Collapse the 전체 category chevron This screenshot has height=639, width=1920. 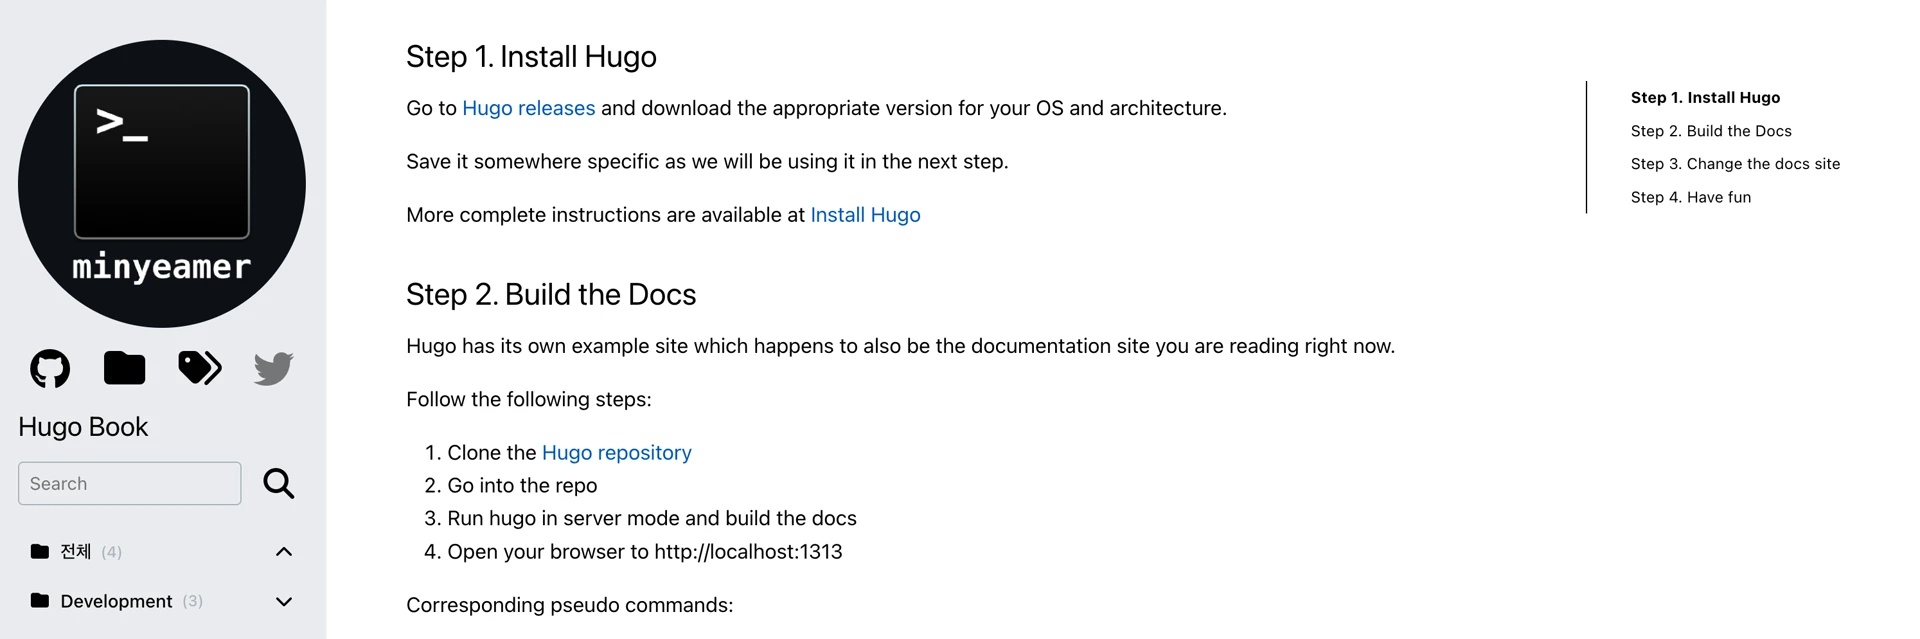point(284,552)
